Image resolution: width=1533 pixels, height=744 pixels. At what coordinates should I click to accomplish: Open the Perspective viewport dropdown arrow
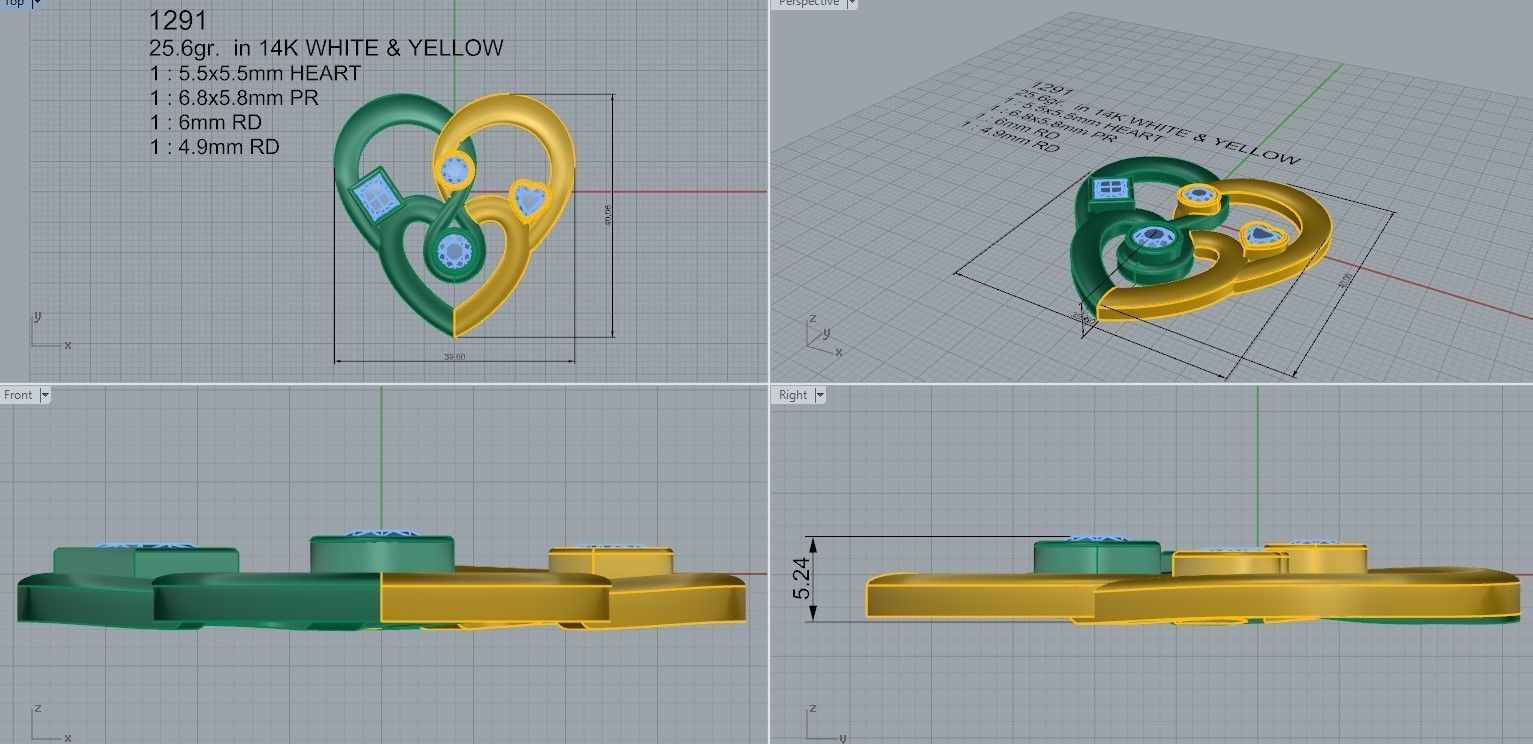(851, 4)
